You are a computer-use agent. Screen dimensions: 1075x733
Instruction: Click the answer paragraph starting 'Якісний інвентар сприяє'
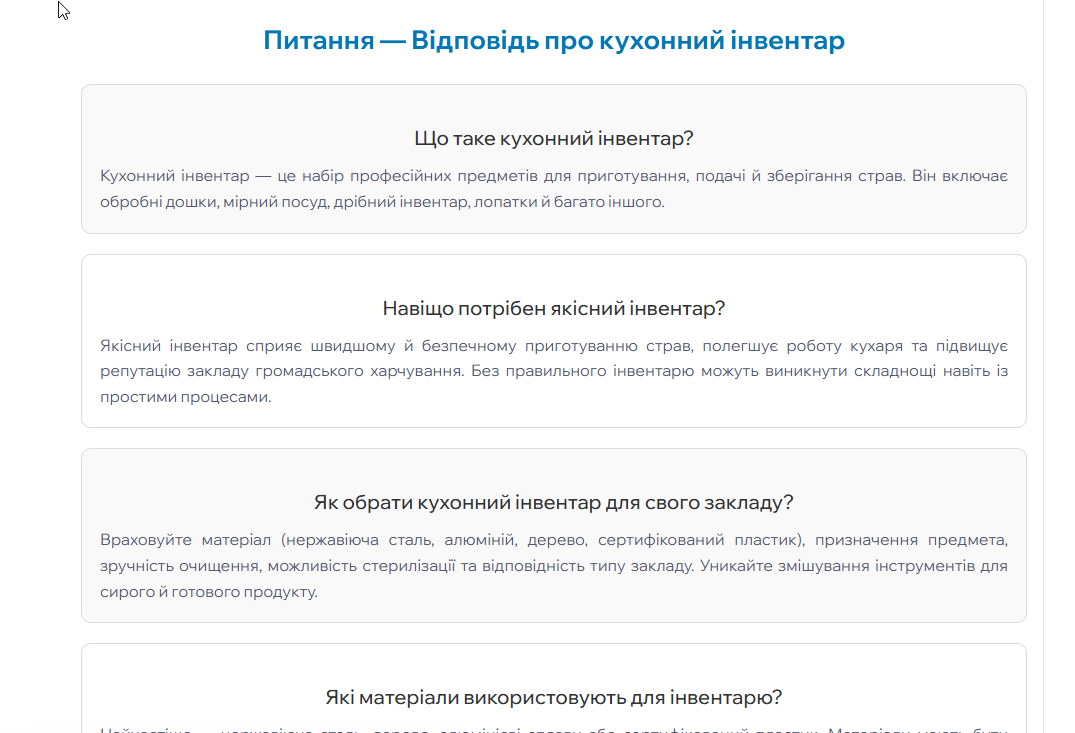[x=554, y=371]
